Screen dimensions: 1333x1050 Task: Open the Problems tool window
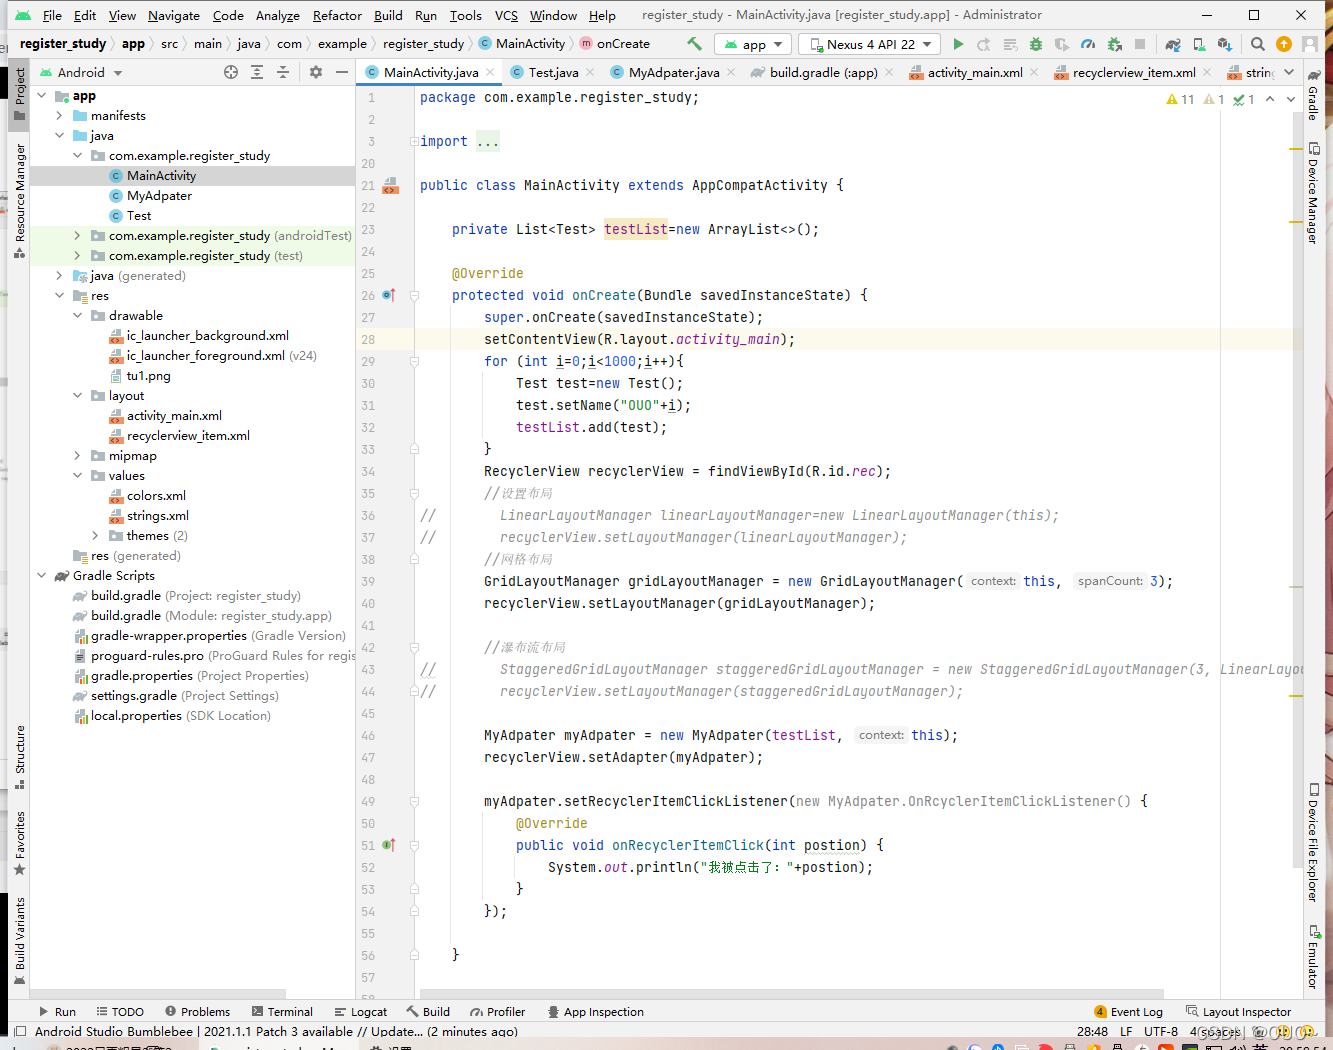tap(197, 1012)
